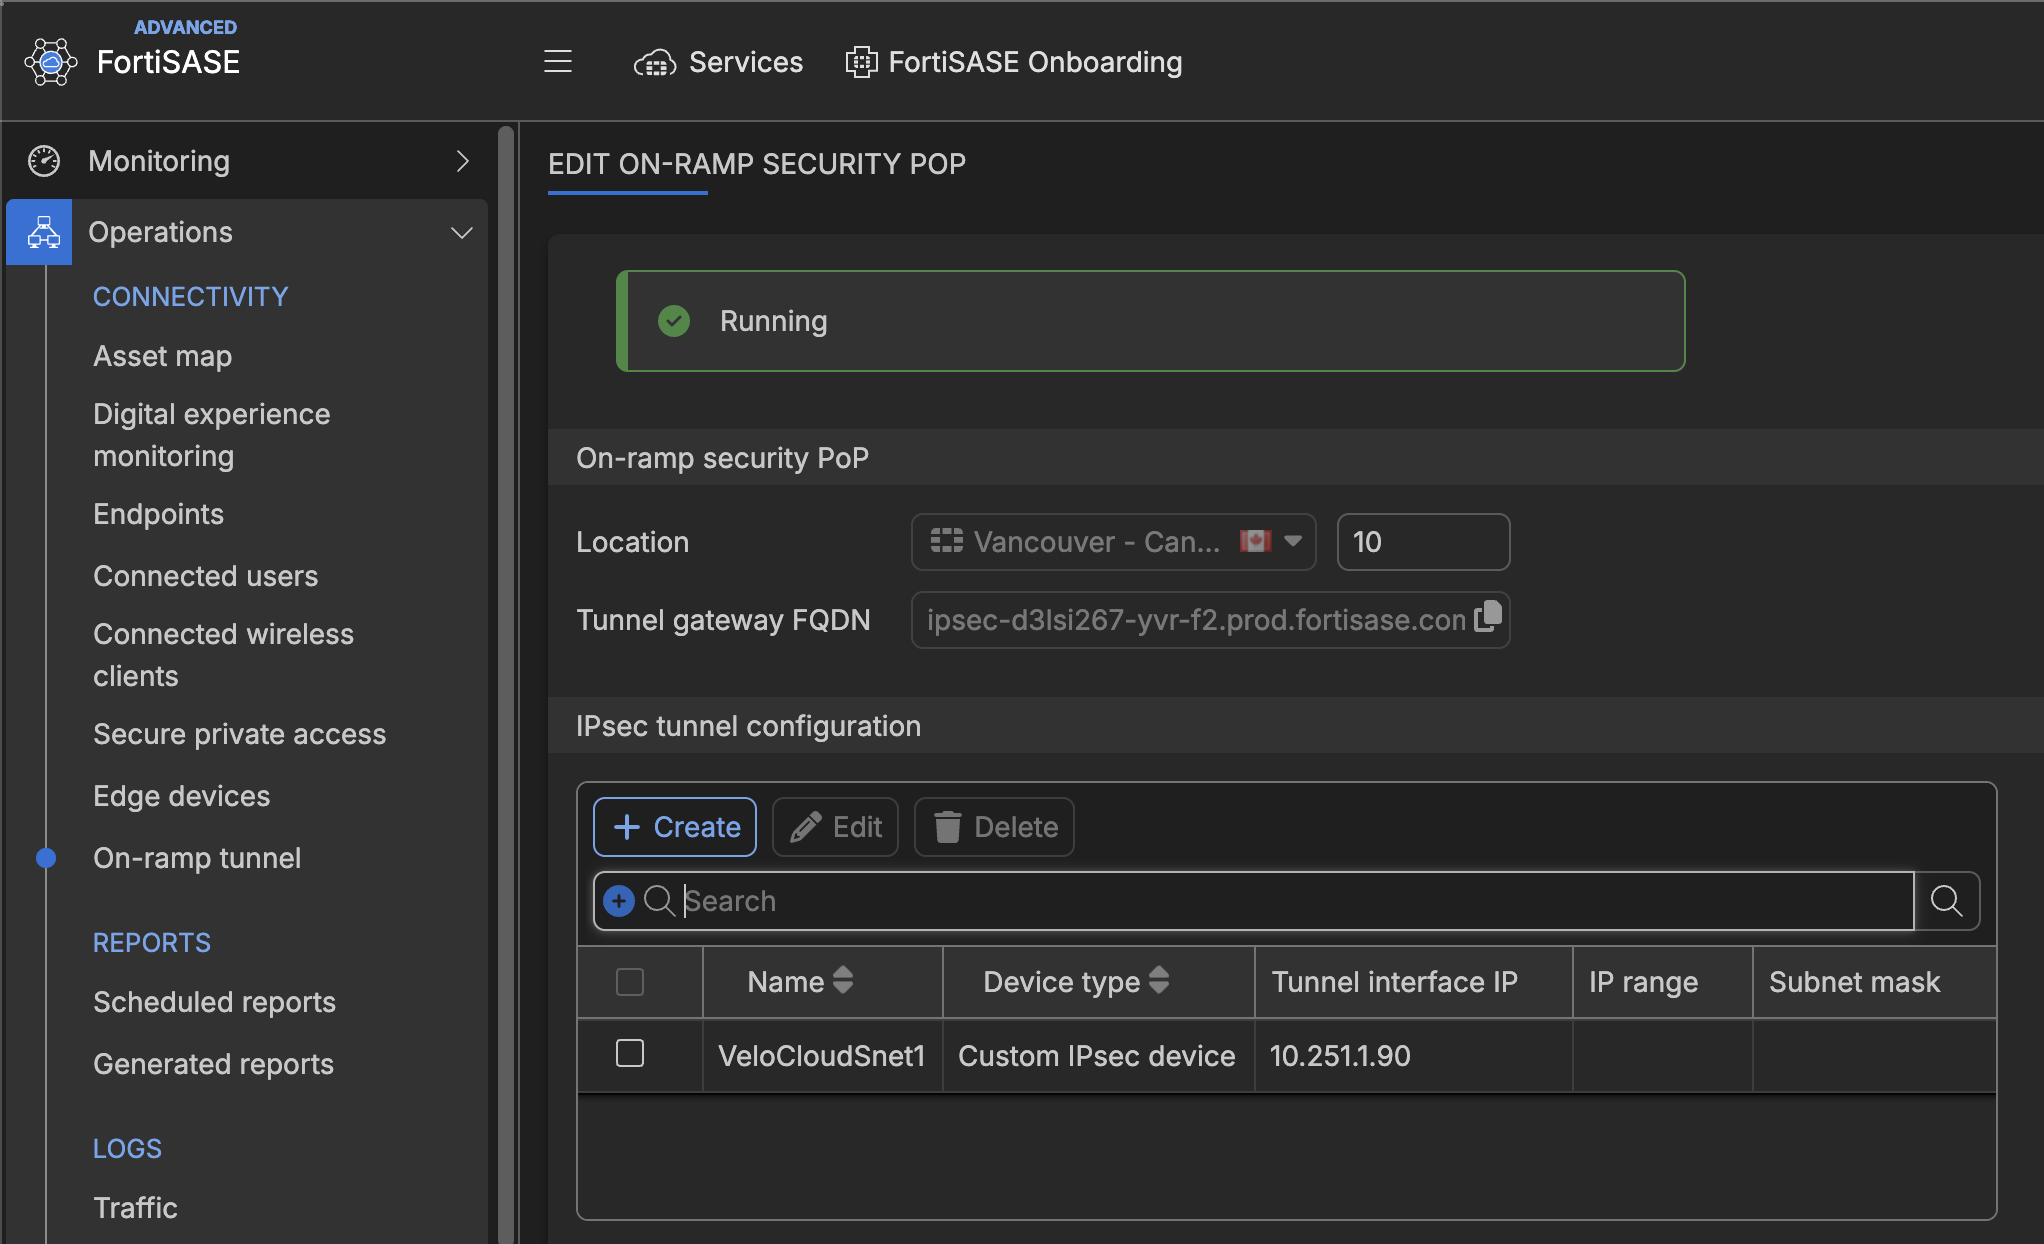Open On-ramp tunnel menu item
This screenshot has height=1244, width=2044.
pos(197,858)
